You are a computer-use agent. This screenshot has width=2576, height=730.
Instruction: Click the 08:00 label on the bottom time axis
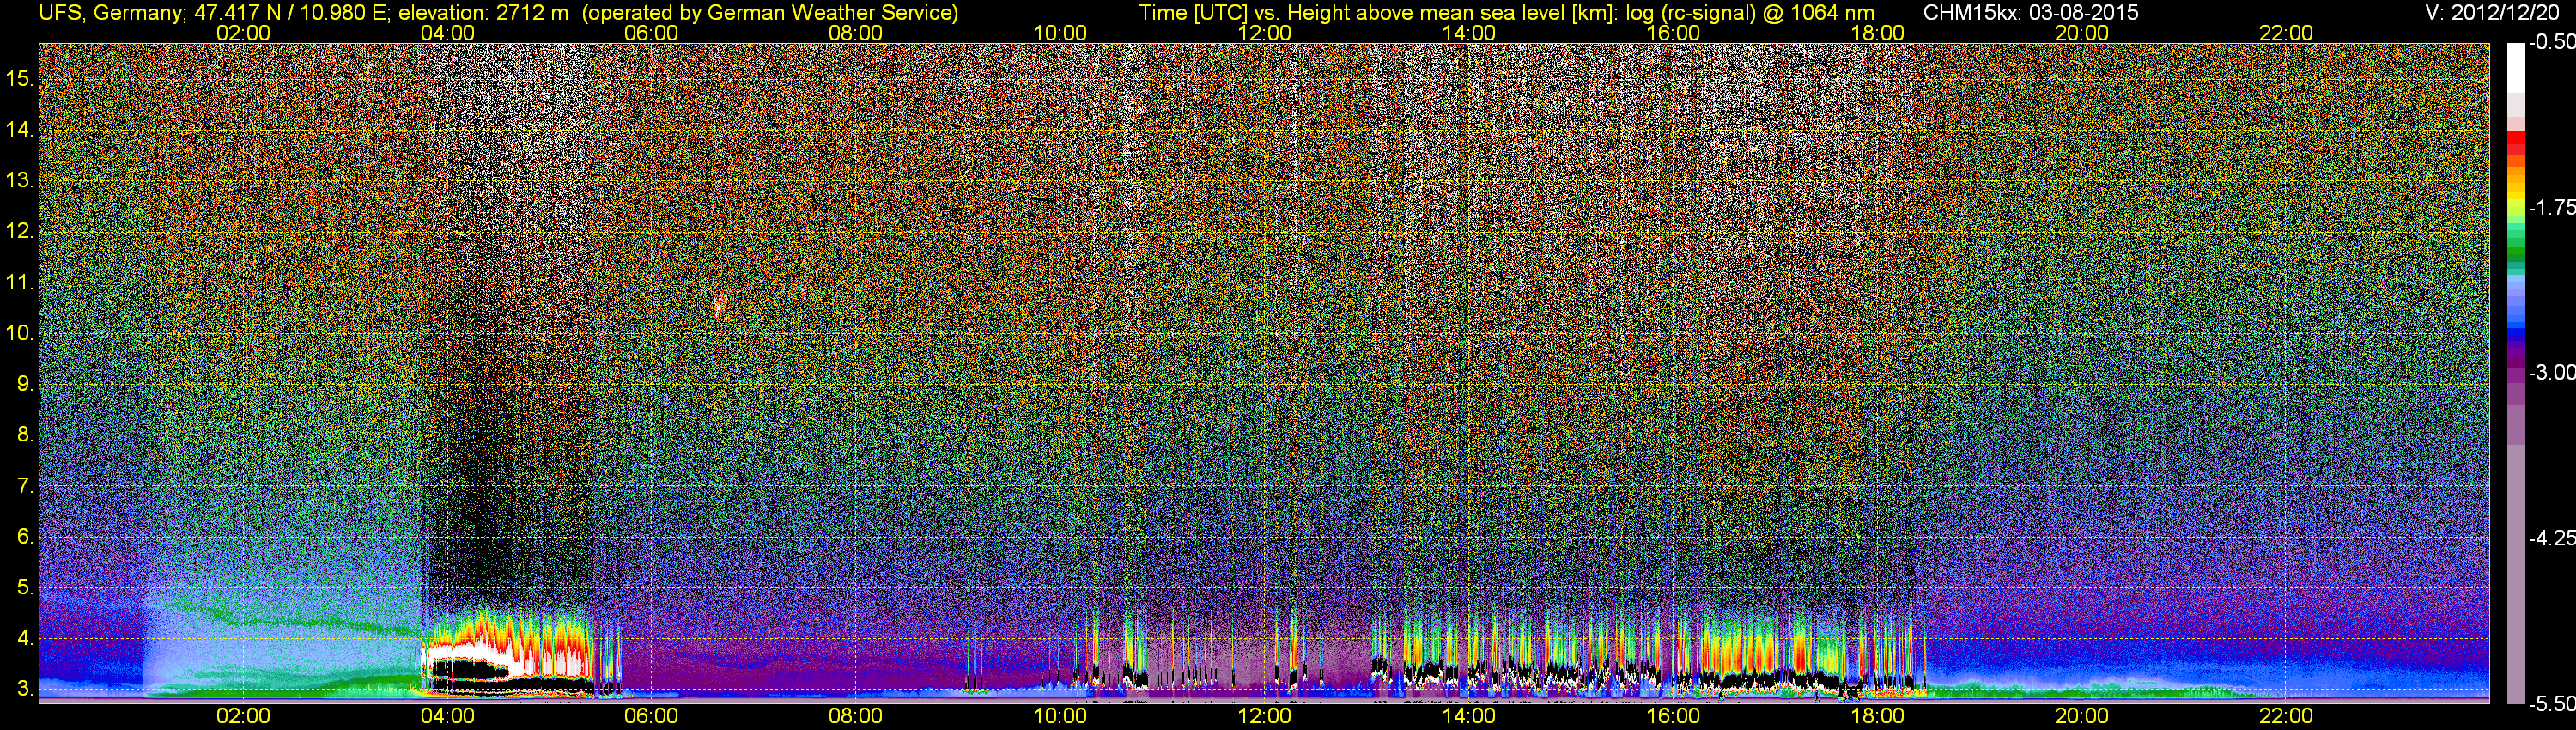tap(856, 716)
